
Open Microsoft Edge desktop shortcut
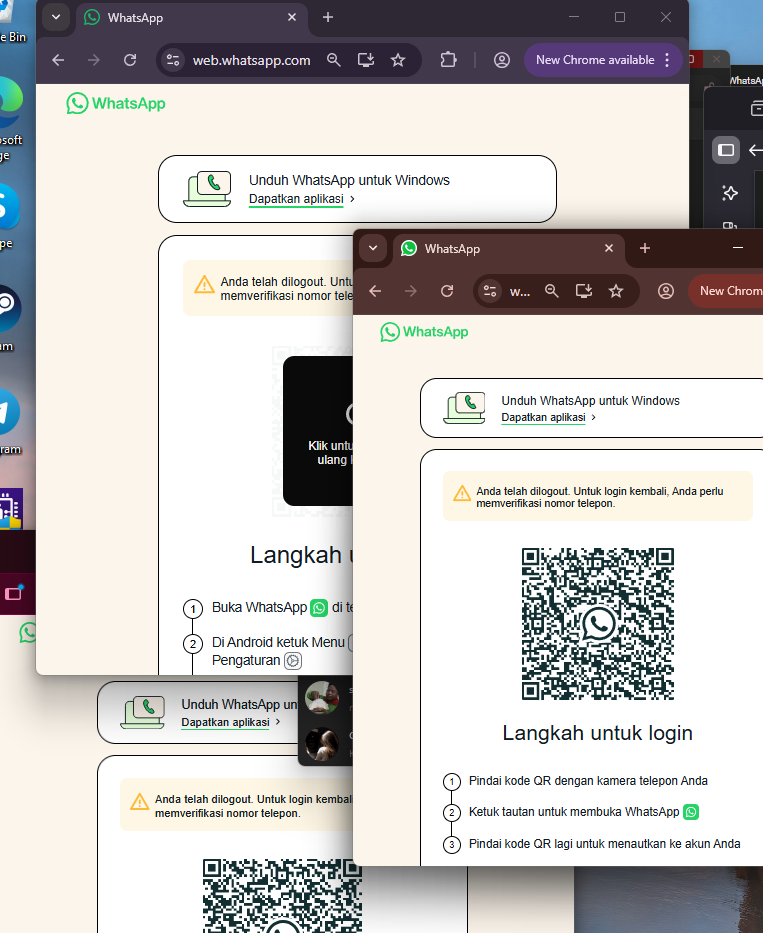tap(10, 102)
